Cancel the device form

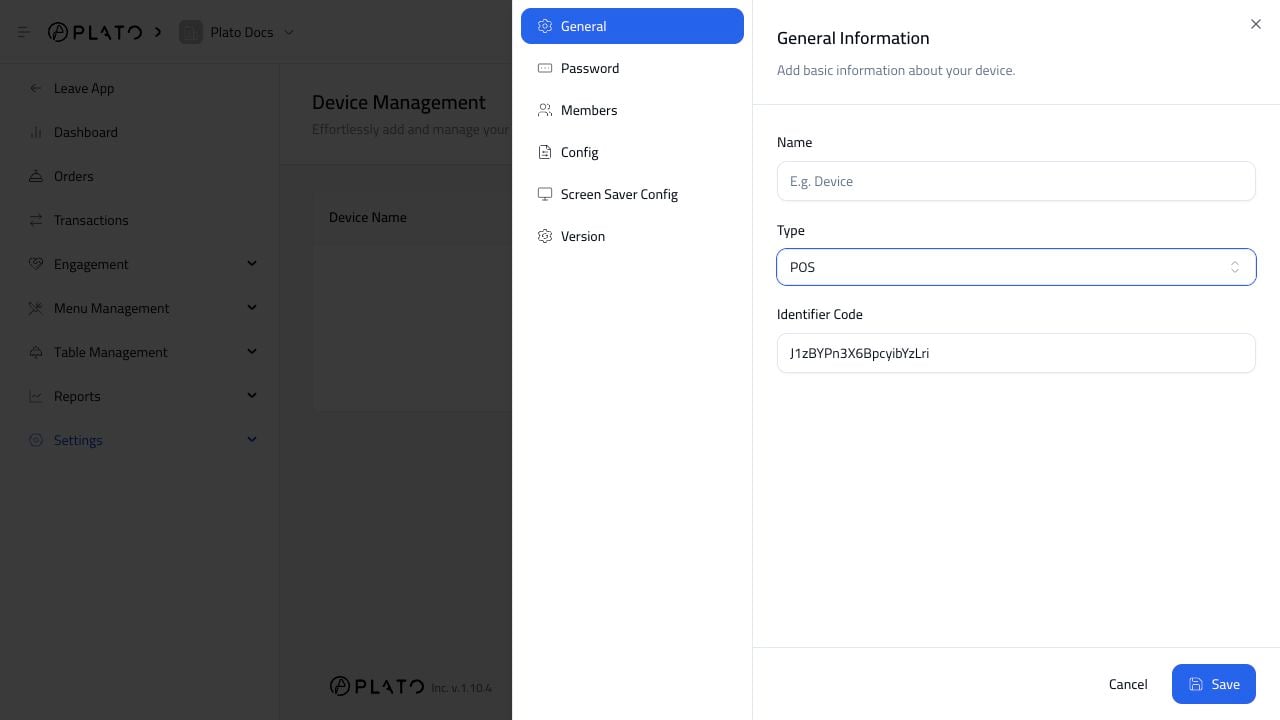[1128, 684]
